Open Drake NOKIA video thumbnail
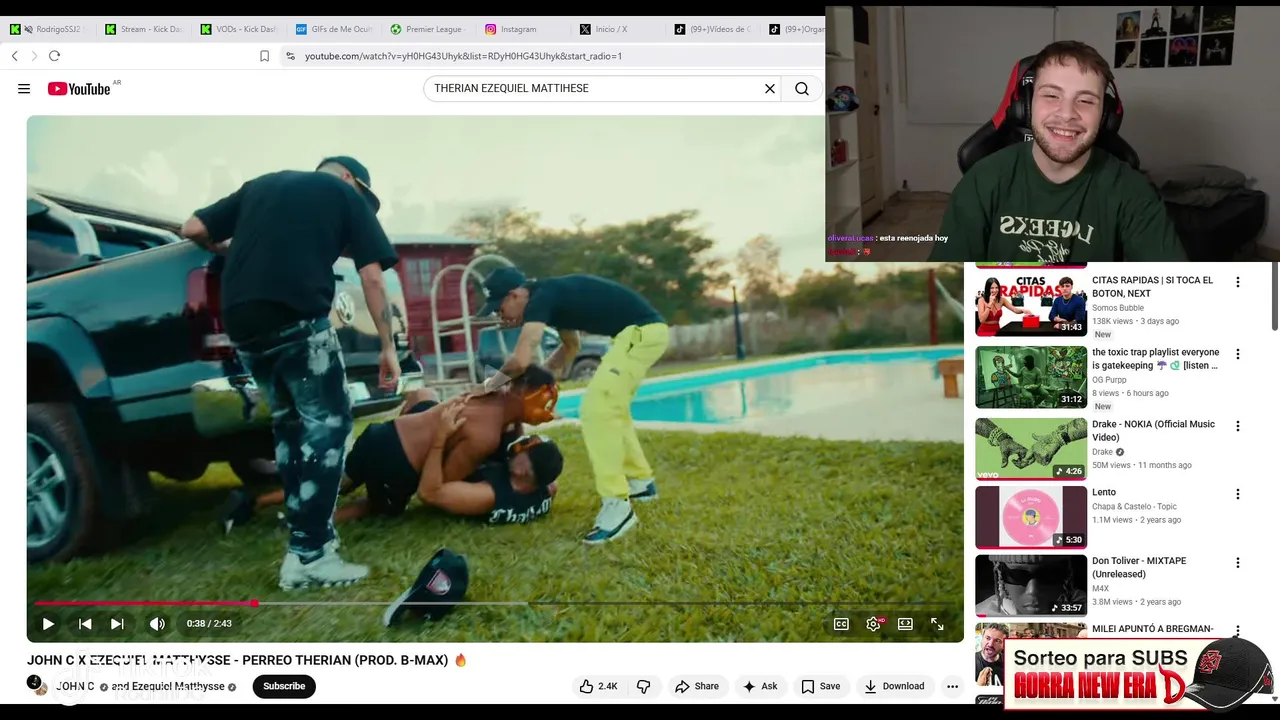The width and height of the screenshot is (1280, 720). point(1031,449)
